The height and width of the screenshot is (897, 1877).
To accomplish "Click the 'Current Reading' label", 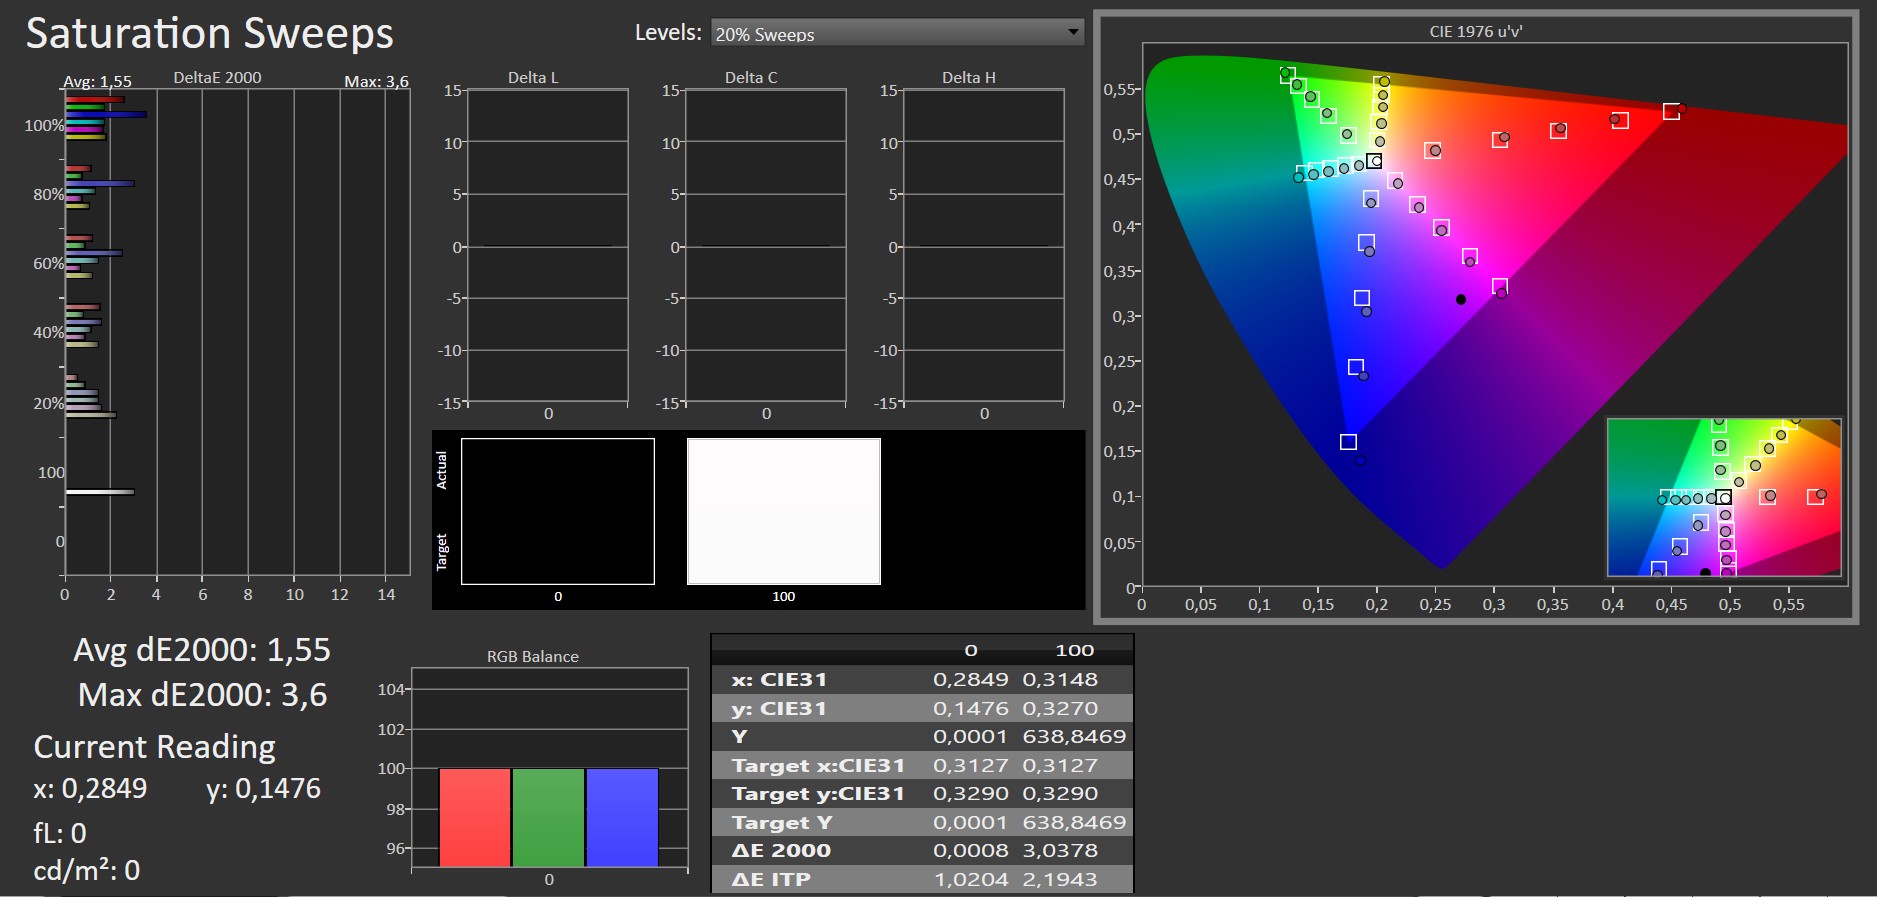I will [155, 747].
